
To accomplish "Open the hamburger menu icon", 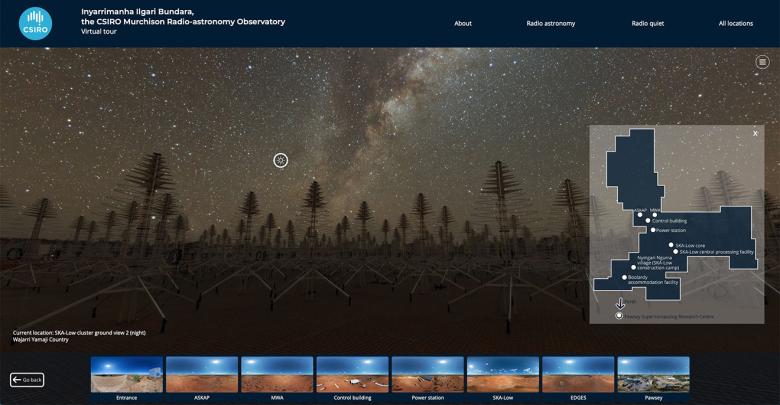I will pyautogui.click(x=762, y=62).
